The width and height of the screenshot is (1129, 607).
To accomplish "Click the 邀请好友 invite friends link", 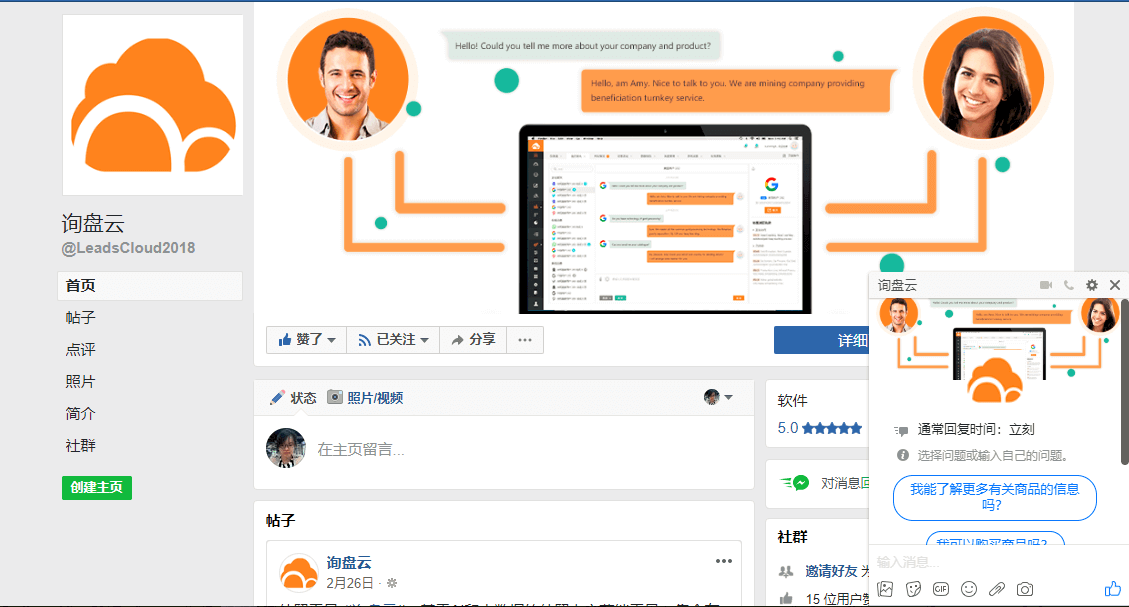I will tap(832, 571).
